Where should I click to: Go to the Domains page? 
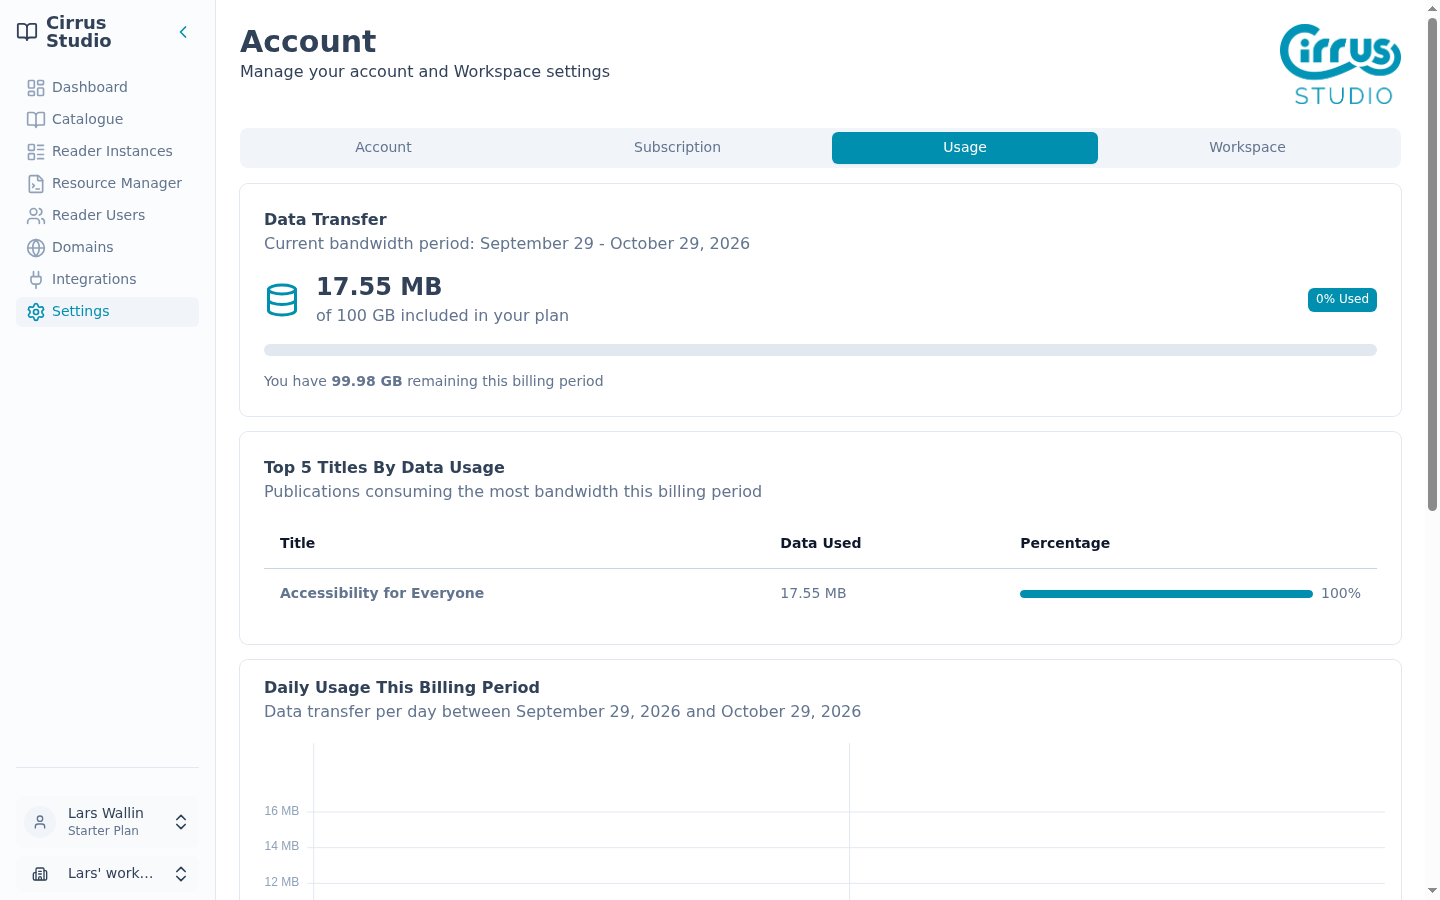107,248
